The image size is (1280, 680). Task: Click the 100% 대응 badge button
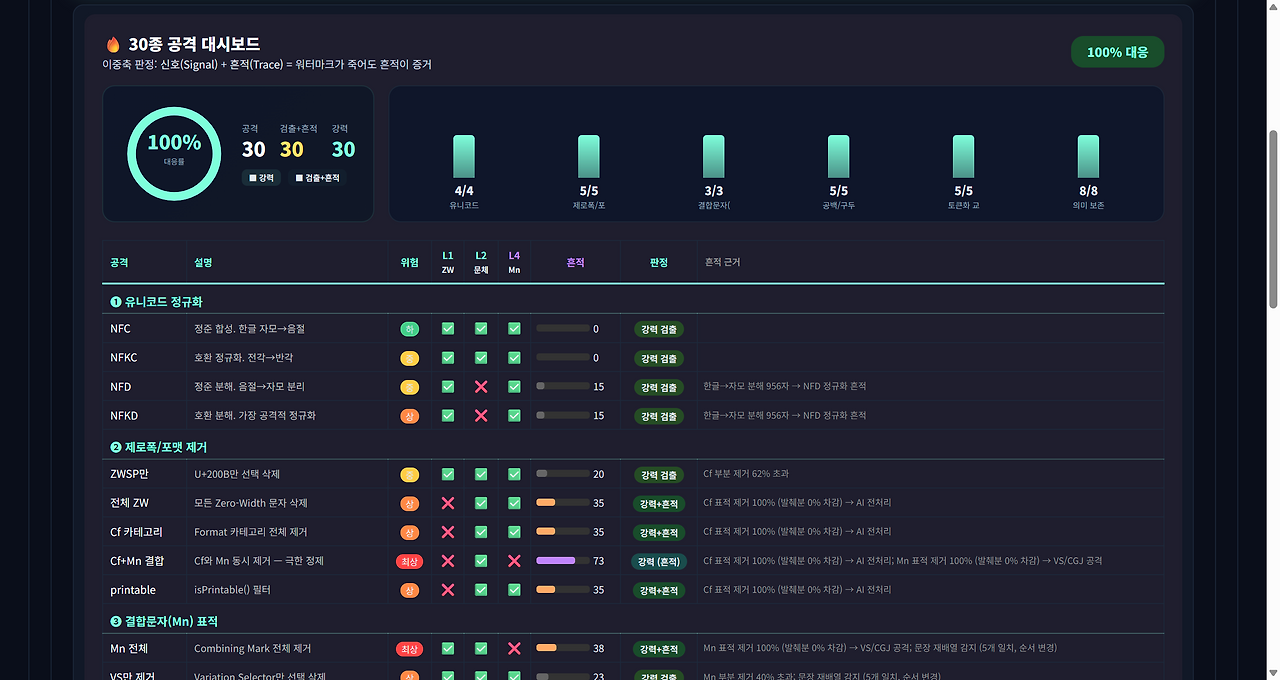[1117, 52]
